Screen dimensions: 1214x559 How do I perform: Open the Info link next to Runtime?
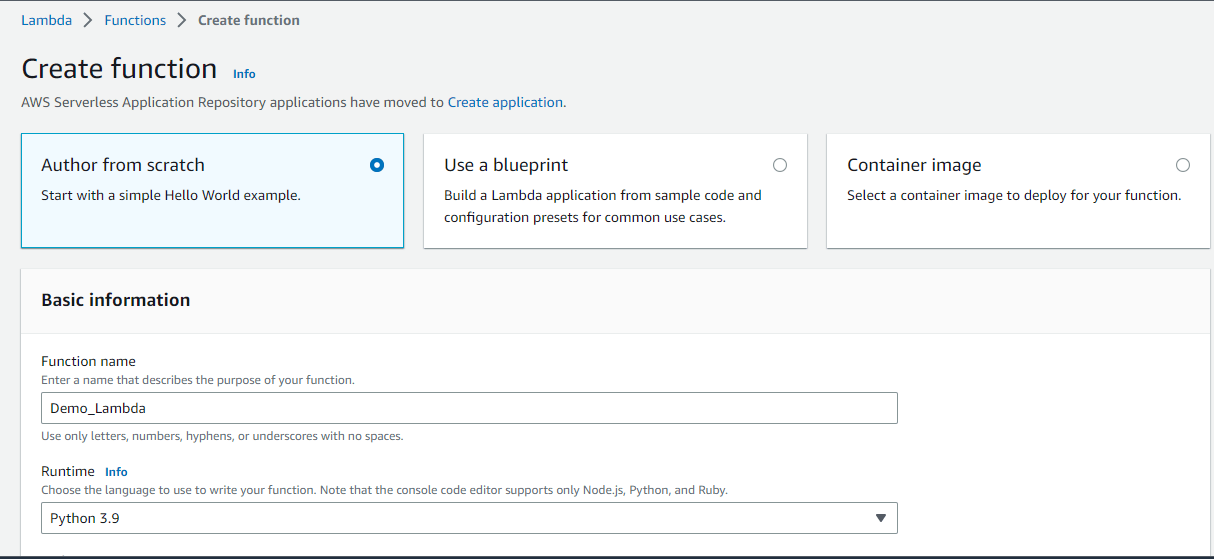tap(116, 472)
